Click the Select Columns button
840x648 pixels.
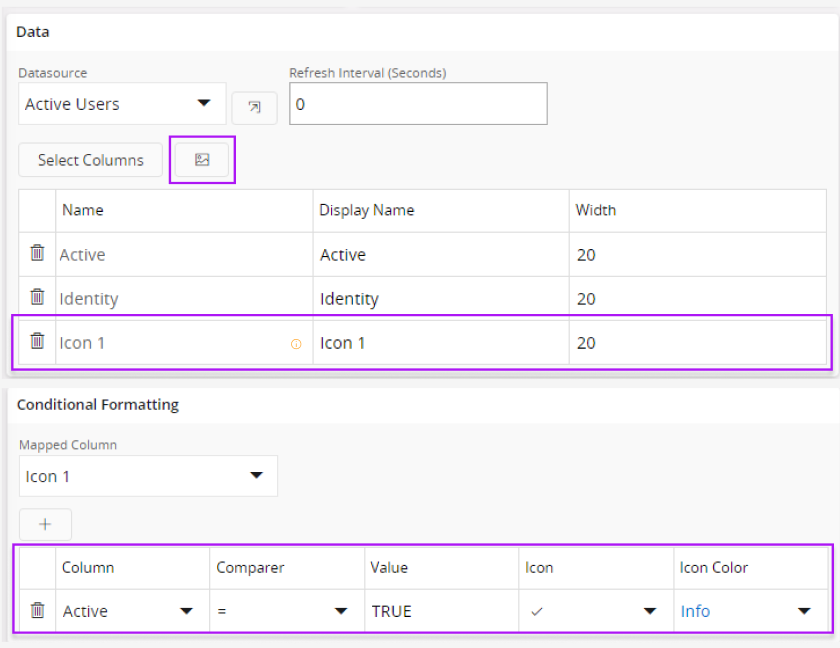(x=90, y=159)
